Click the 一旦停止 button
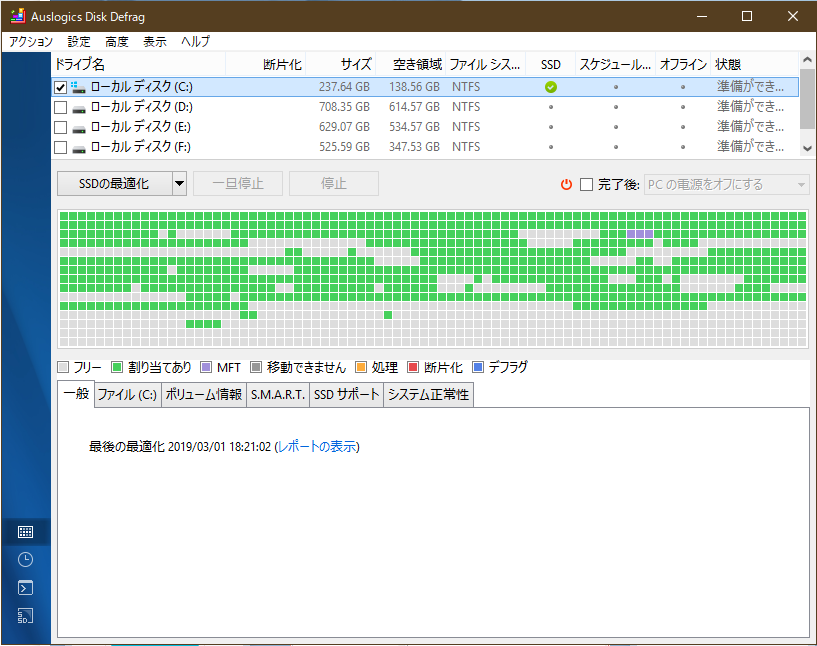The height and width of the screenshot is (646, 817). pos(238,183)
